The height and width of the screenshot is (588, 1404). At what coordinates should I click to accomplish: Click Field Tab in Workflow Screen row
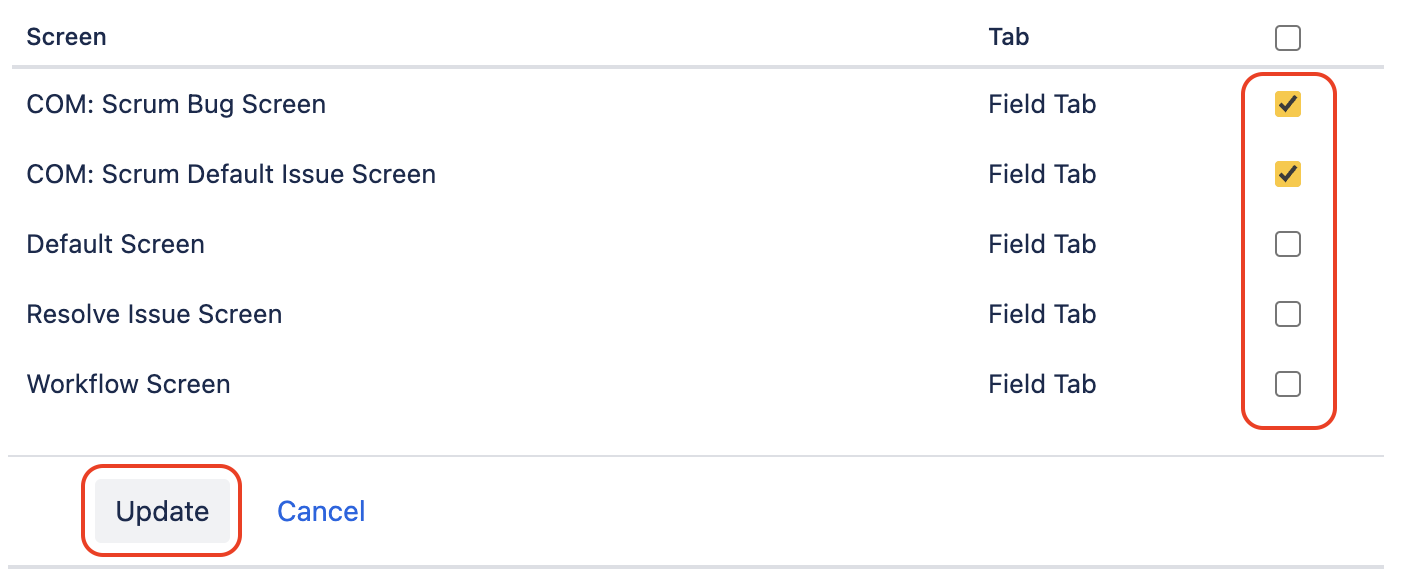(1042, 384)
